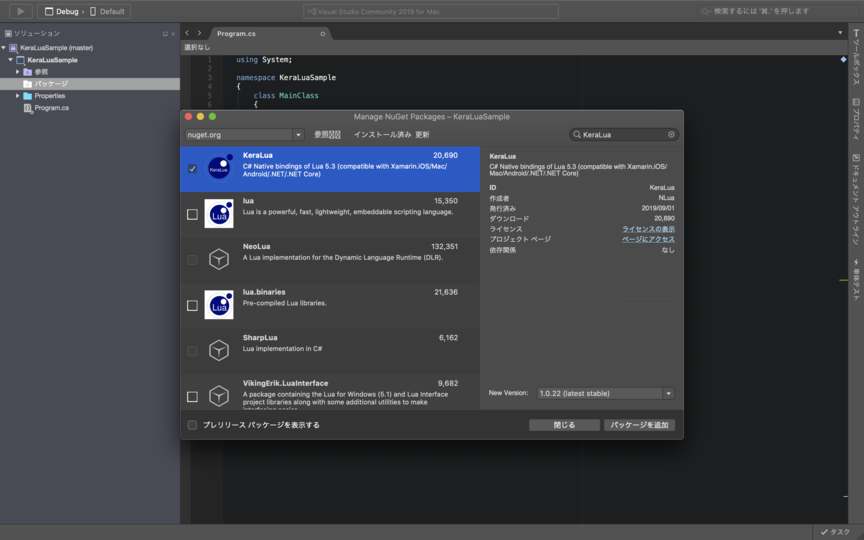Navigate back with the left arrow in the editor
Viewport: 864px width, 540px height.
187,33
